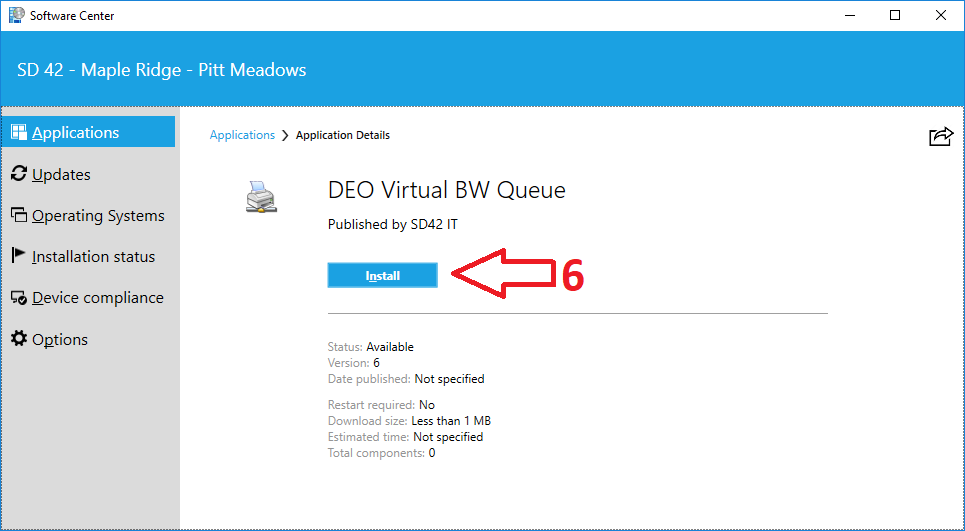The image size is (965, 531).
Task: Click the DEO Virtual BW Queue title
Action: tap(446, 190)
